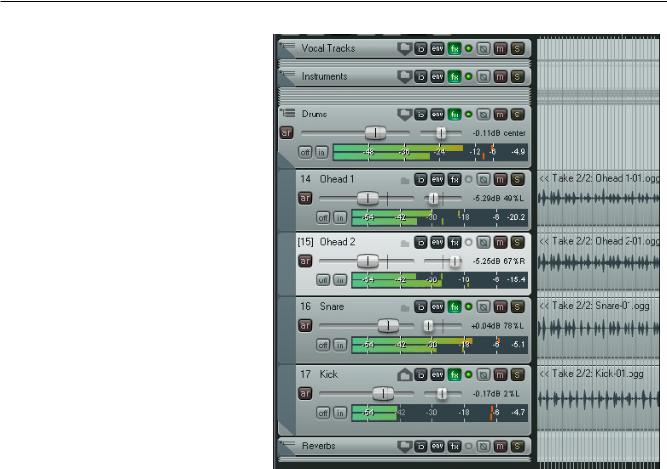667x469 pixels.
Task: Click the last-in-folder icon on Kick
Action: click(405, 375)
